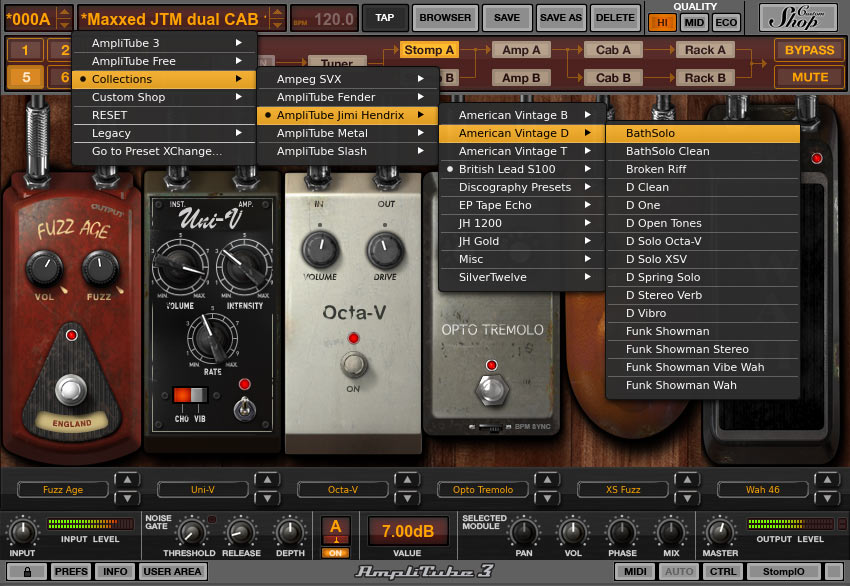Expand the AmpliTube Free submenu
Image resolution: width=850 pixels, height=586 pixels.
click(164, 61)
